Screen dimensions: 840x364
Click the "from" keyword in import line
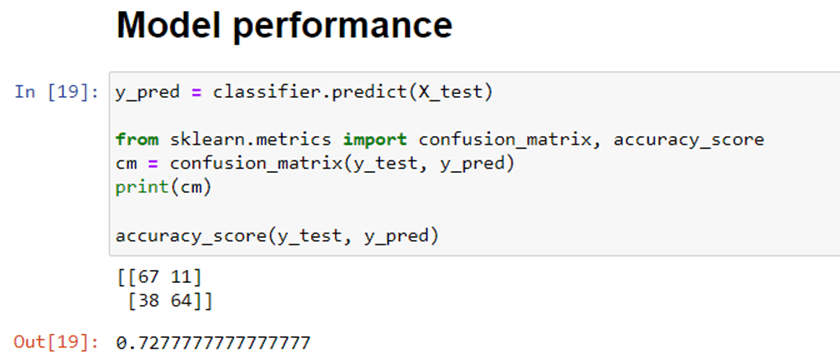point(137,140)
